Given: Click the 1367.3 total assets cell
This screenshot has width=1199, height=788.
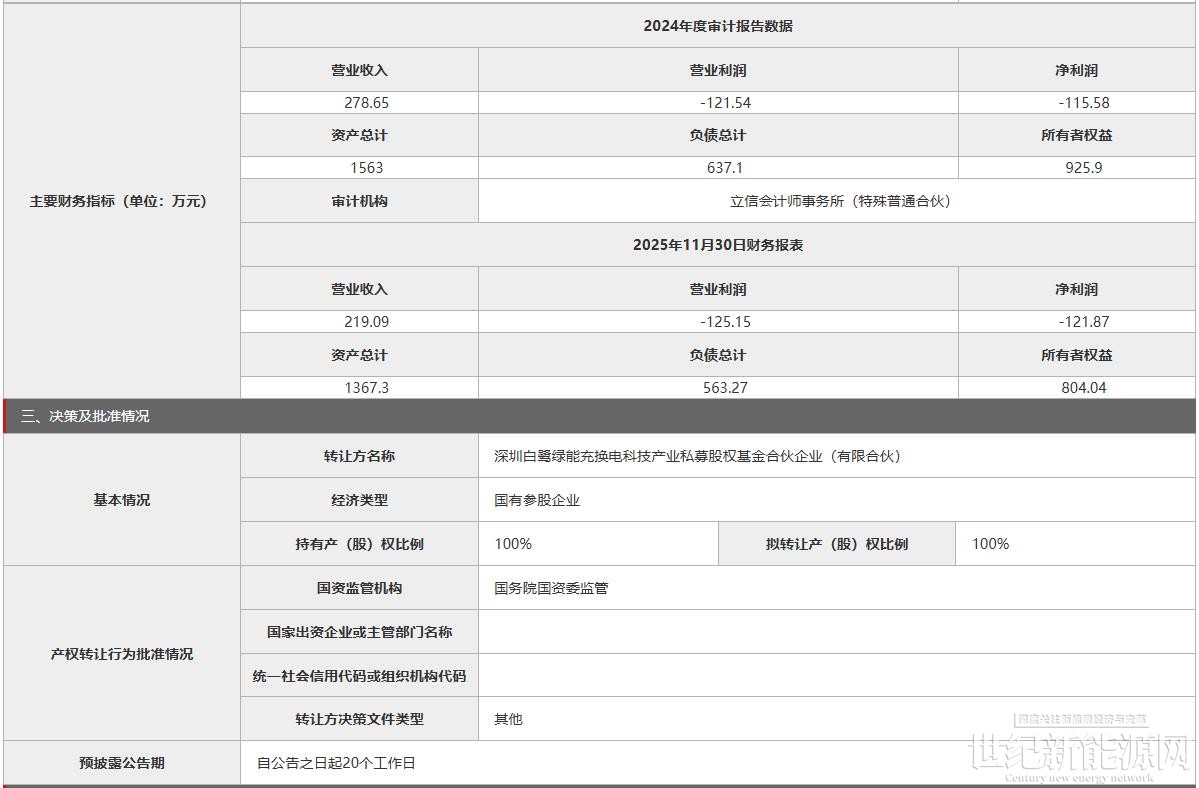Looking at the screenshot, I should coord(365,388).
